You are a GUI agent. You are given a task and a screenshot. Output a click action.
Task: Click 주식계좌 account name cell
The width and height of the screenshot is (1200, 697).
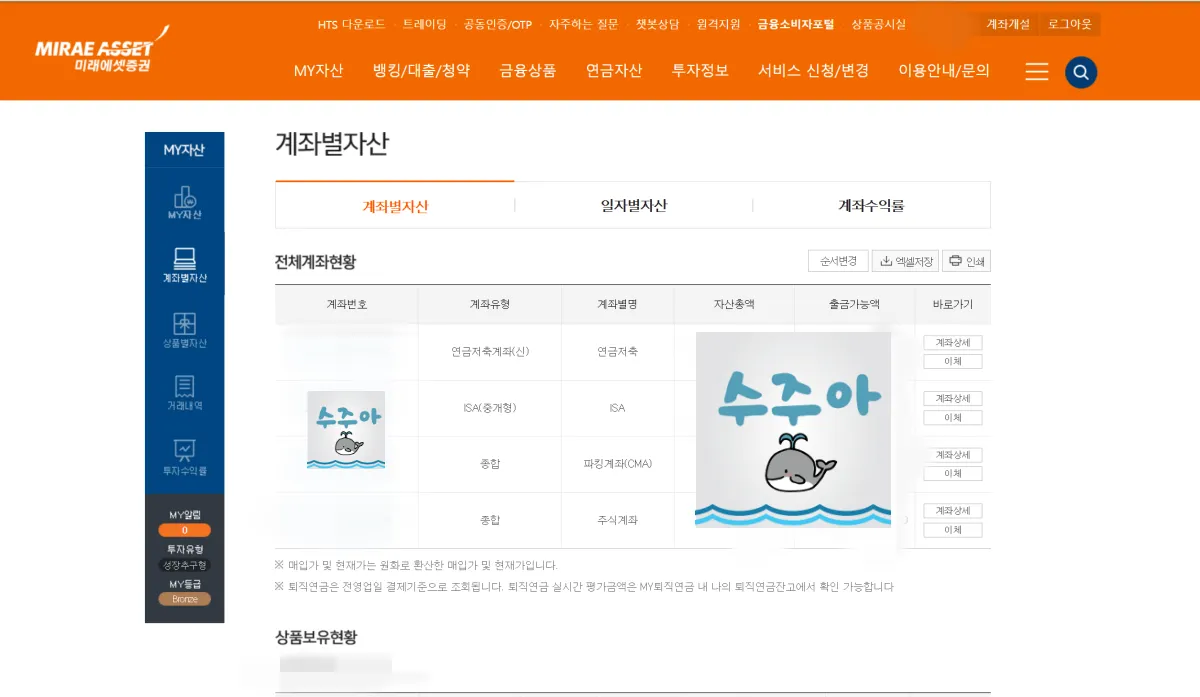click(x=618, y=520)
